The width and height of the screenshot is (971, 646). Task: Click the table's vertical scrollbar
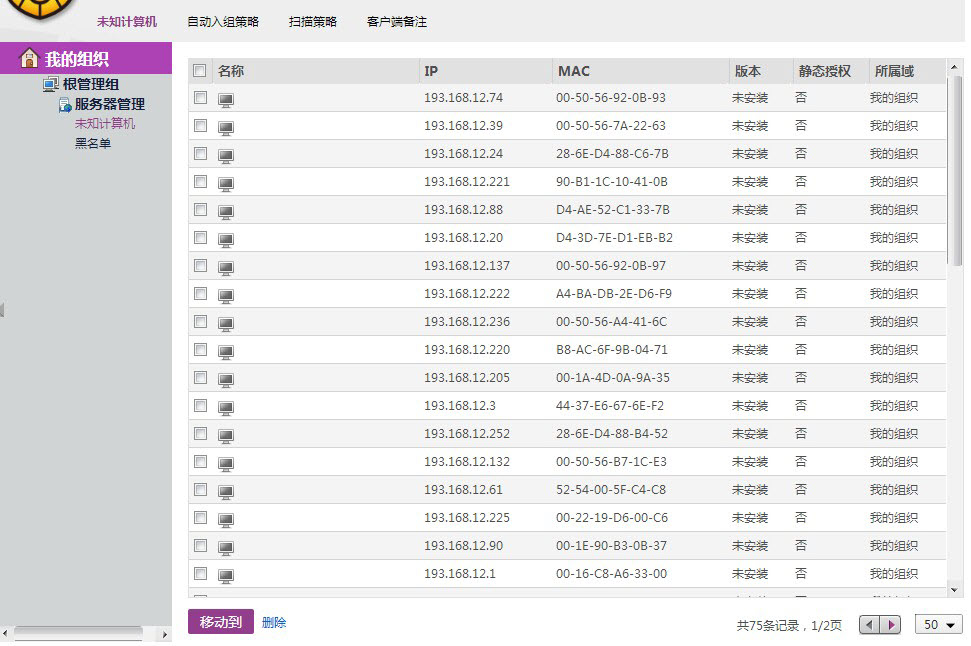pos(957,170)
